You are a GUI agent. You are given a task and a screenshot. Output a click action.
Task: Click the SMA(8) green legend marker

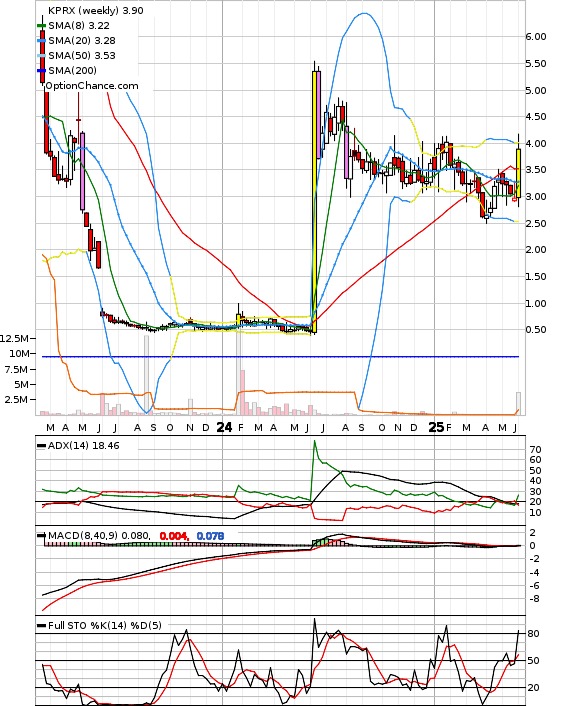tap(41, 26)
